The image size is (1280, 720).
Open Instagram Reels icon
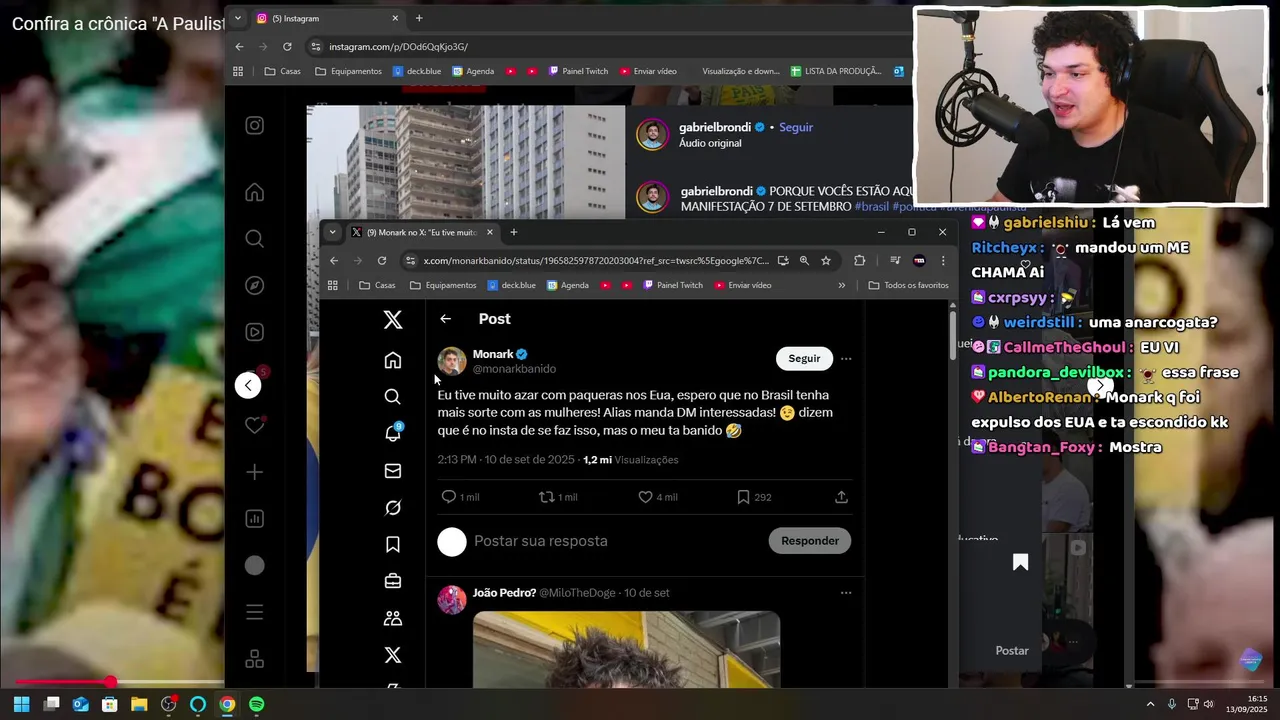click(x=255, y=332)
